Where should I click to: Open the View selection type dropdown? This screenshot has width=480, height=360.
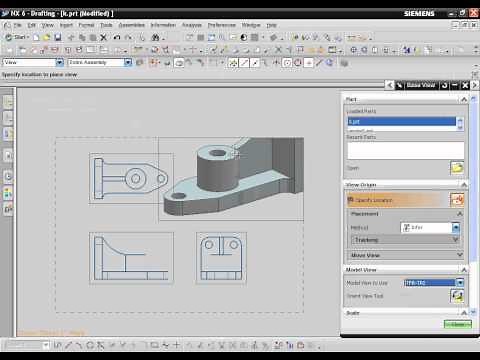pos(59,62)
